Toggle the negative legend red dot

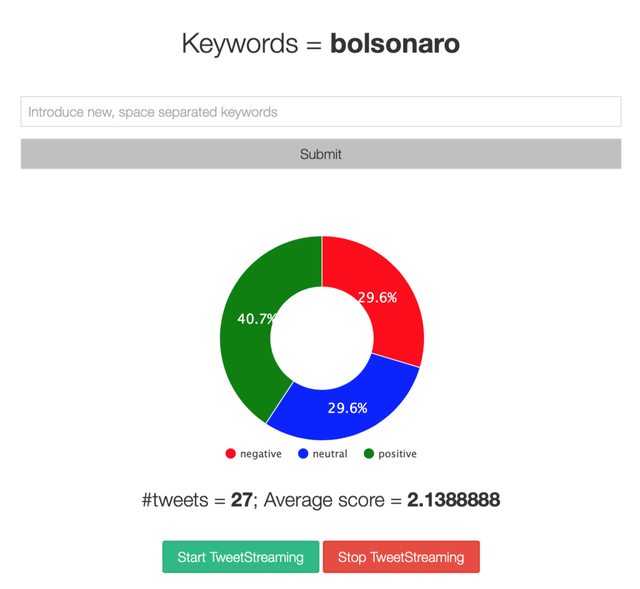point(231,453)
